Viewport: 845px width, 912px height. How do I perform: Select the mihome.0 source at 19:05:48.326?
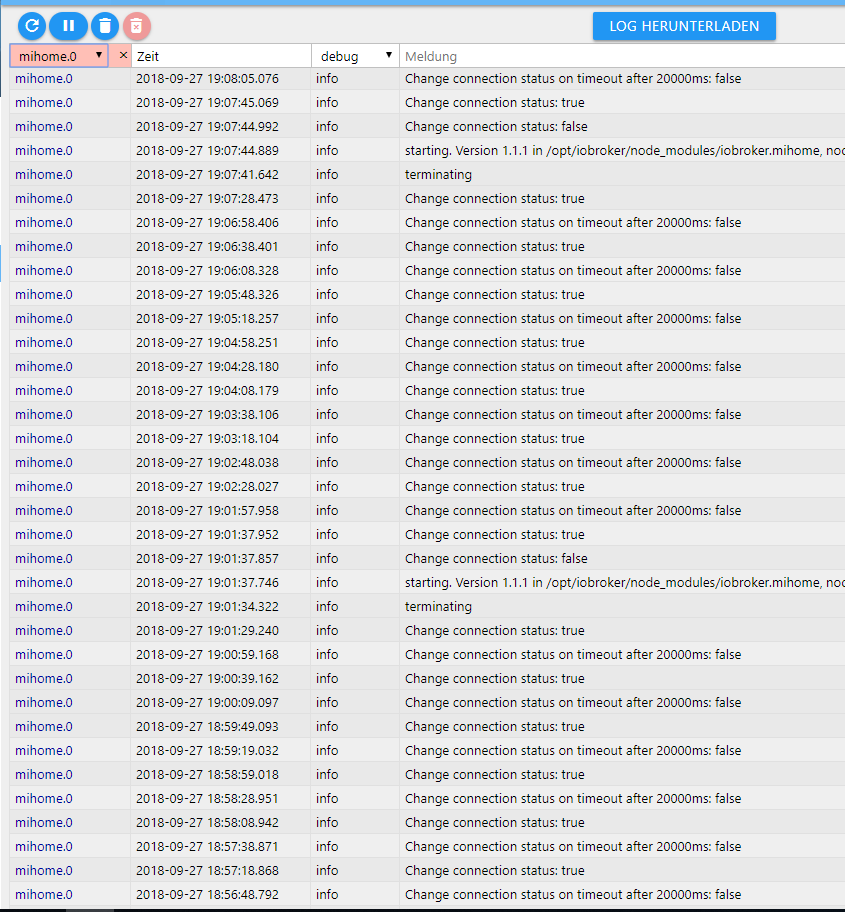pyautogui.click(x=44, y=295)
